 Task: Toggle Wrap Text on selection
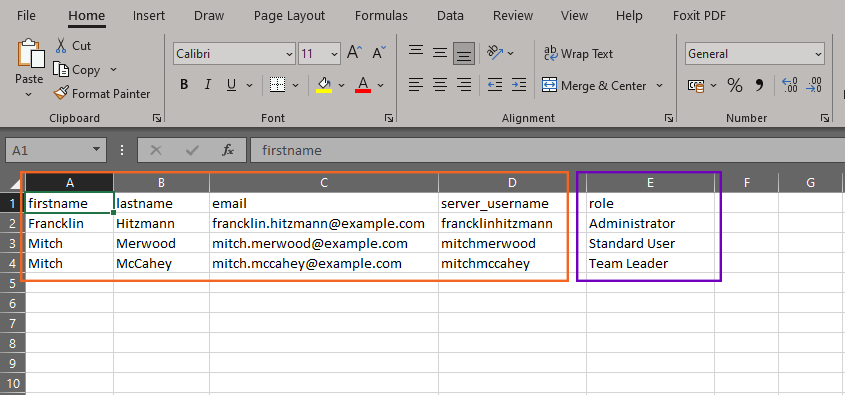[577, 54]
